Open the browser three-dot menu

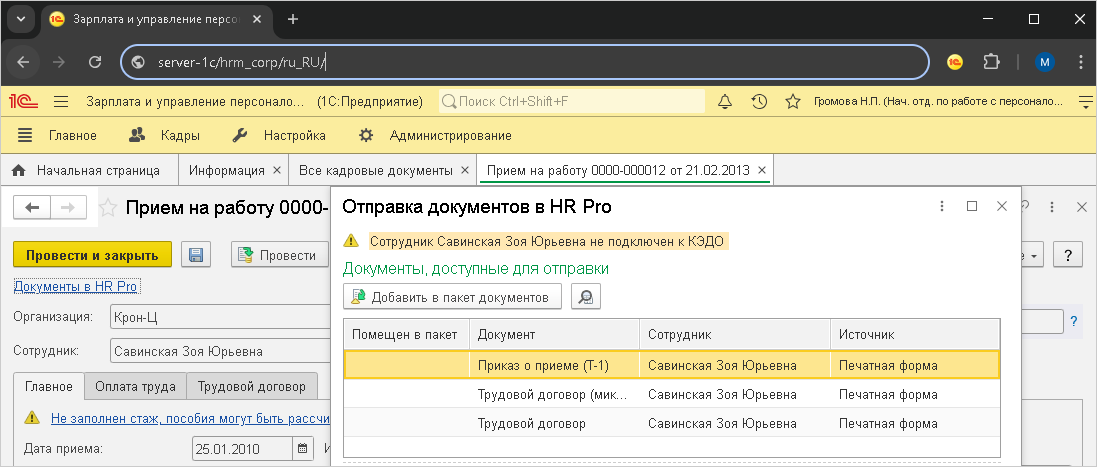[x=1080, y=62]
